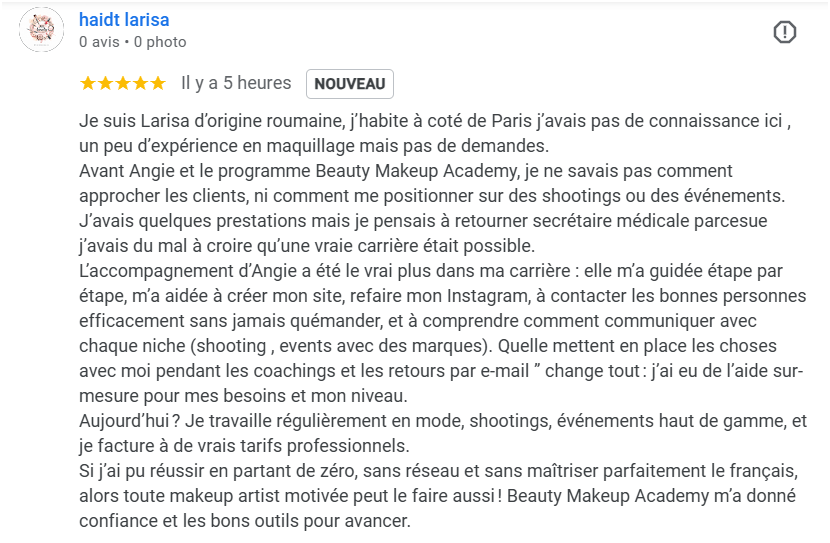Click the report review exclamation icon
Image resolution: width=830 pixels, height=543 pixels.
click(x=785, y=32)
